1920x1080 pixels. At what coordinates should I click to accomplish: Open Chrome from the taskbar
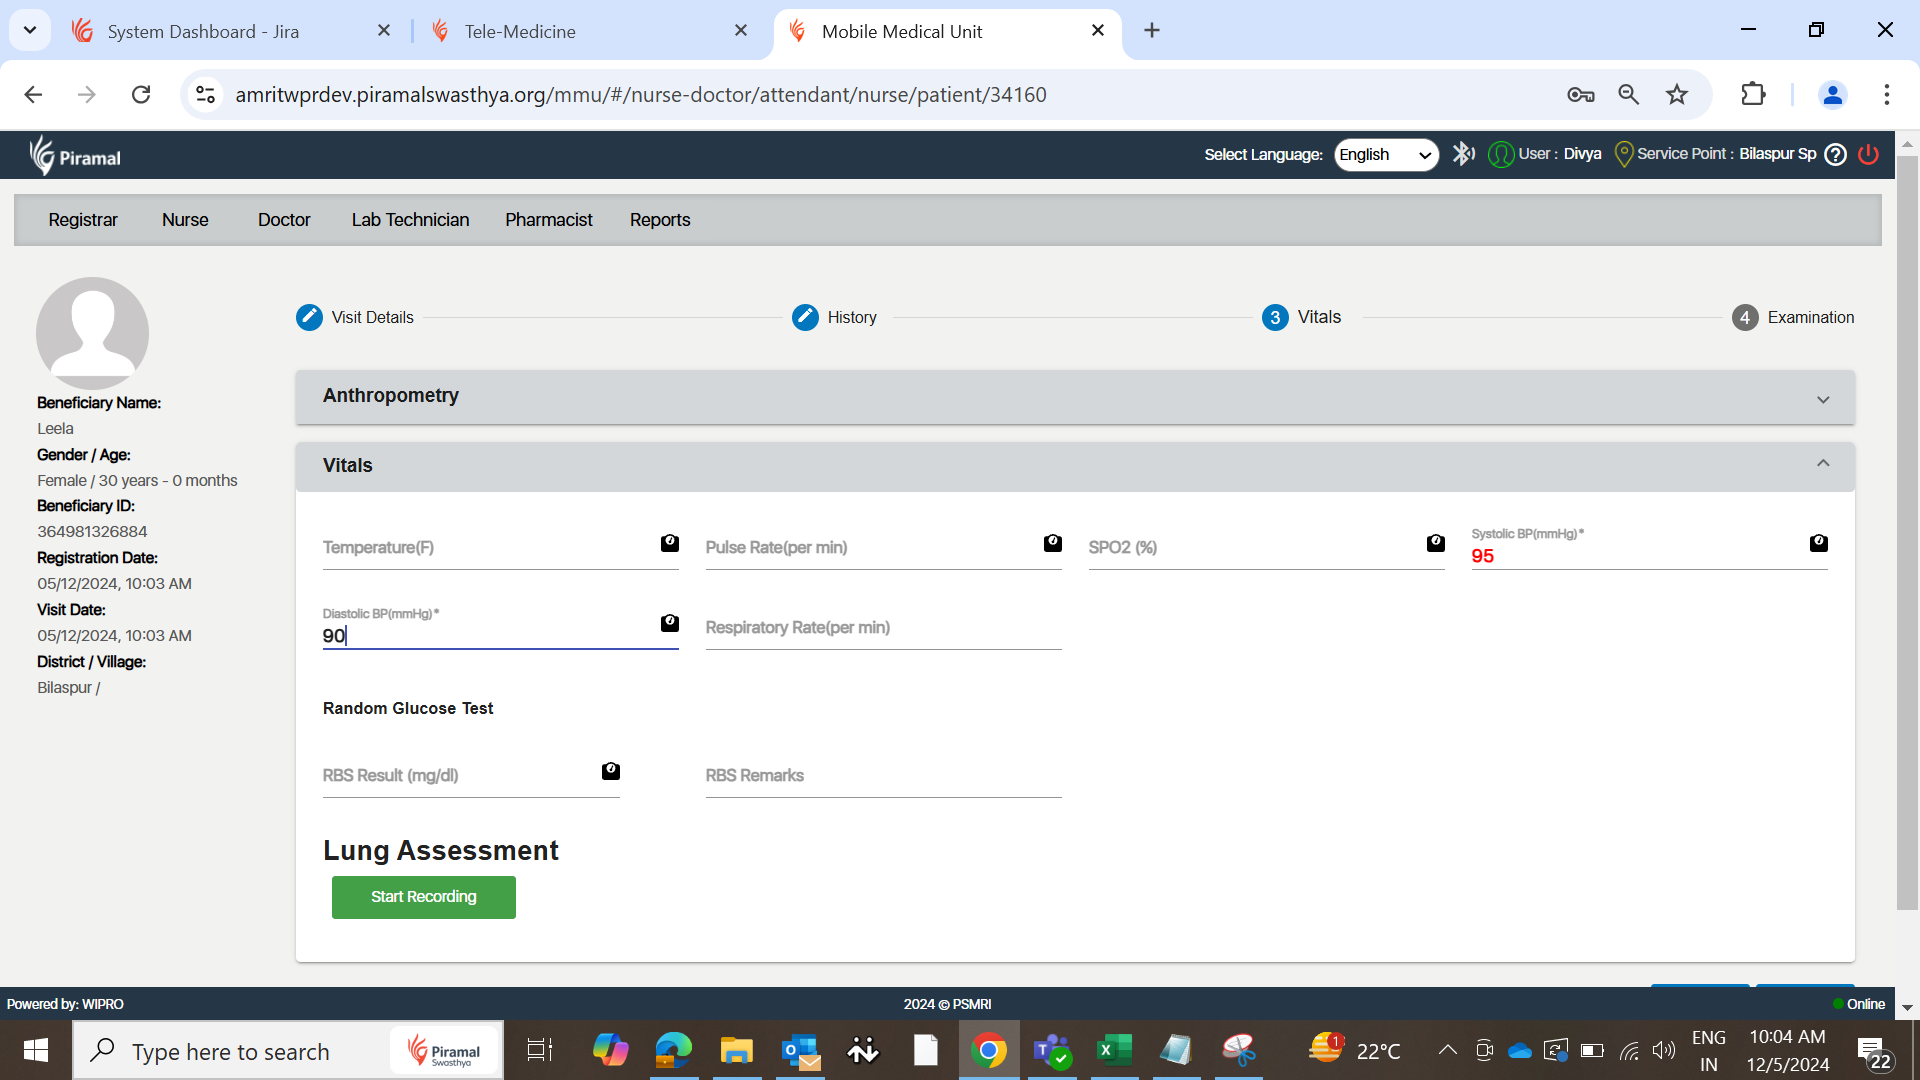(x=989, y=1050)
